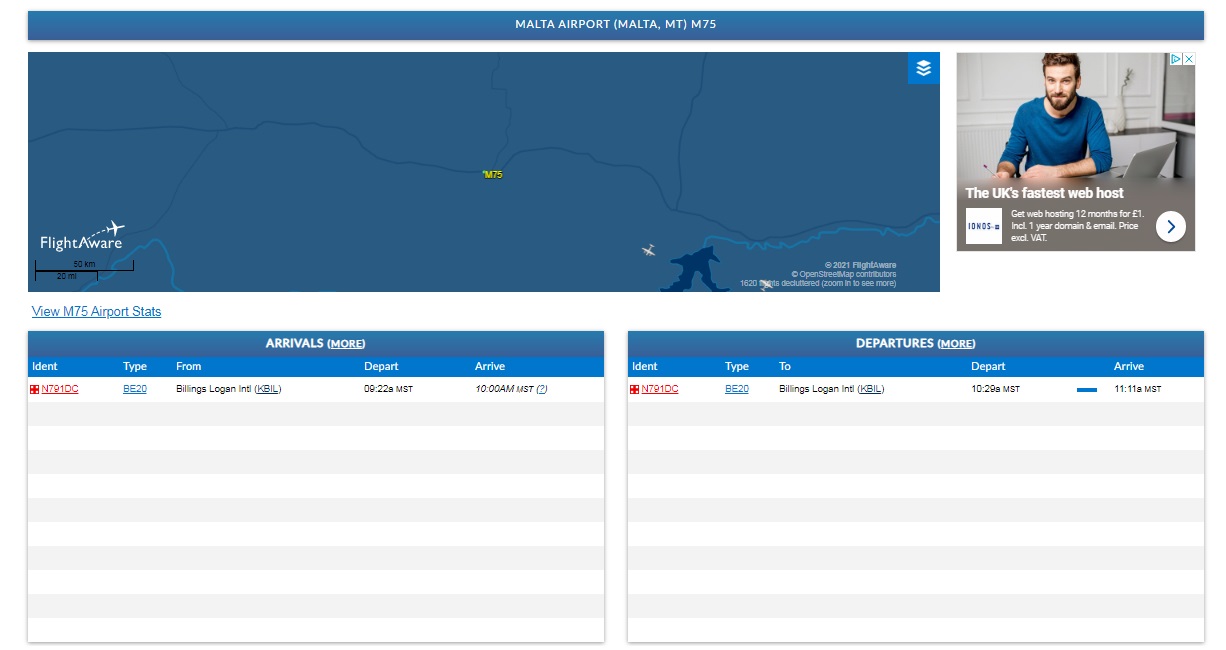Close the advertisement with the X icon
1226x650 pixels.
[1189, 59]
